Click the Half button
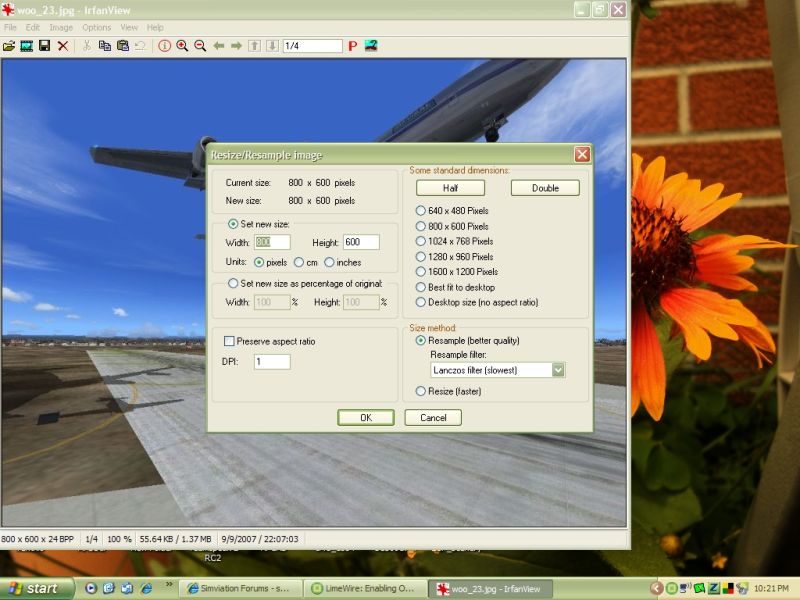Screen dimensions: 800x600 tap(450, 188)
